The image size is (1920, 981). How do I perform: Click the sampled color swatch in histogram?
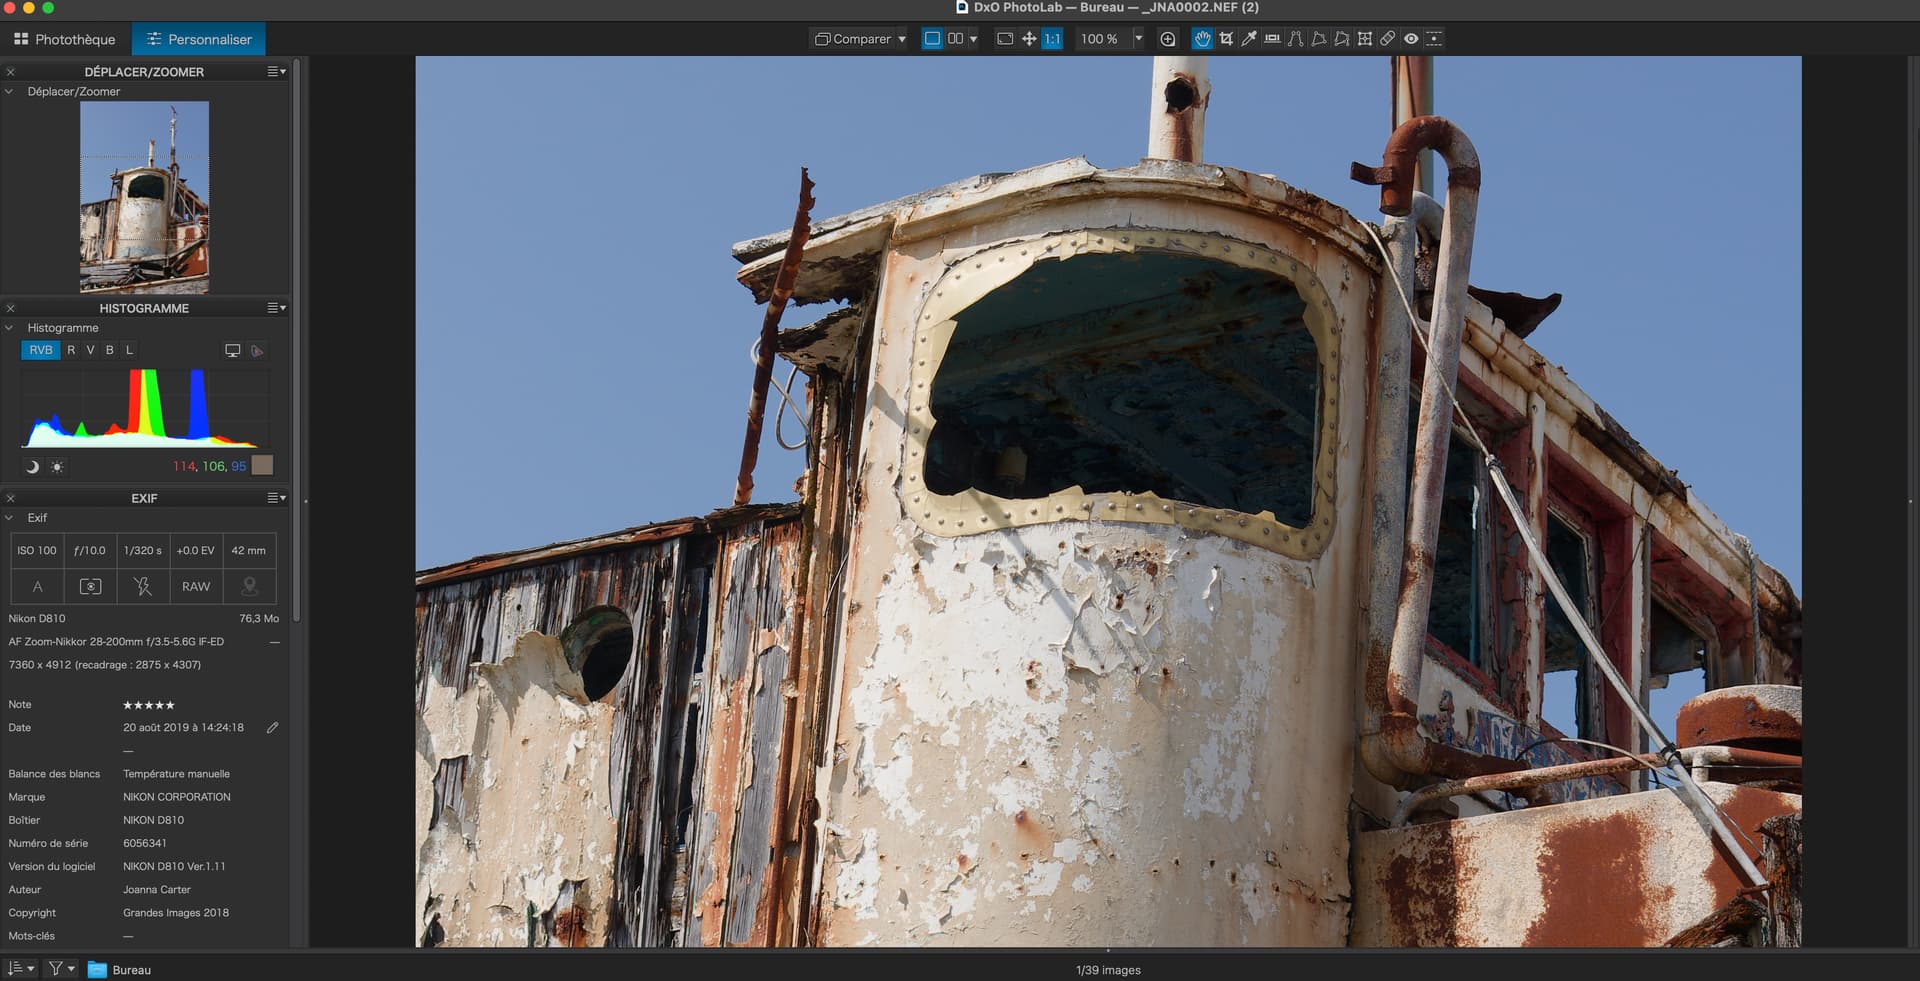tap(262, 466)
